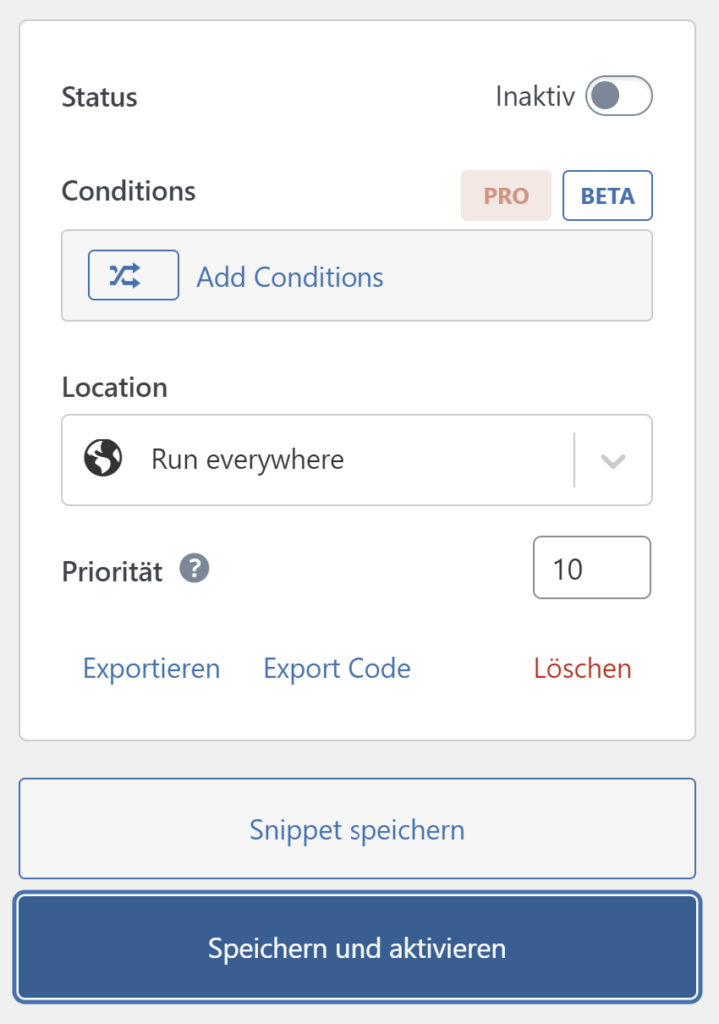The width and height of the screenshot is (719, 1024).
Task: Open Add Conditions
Action: 289,276
